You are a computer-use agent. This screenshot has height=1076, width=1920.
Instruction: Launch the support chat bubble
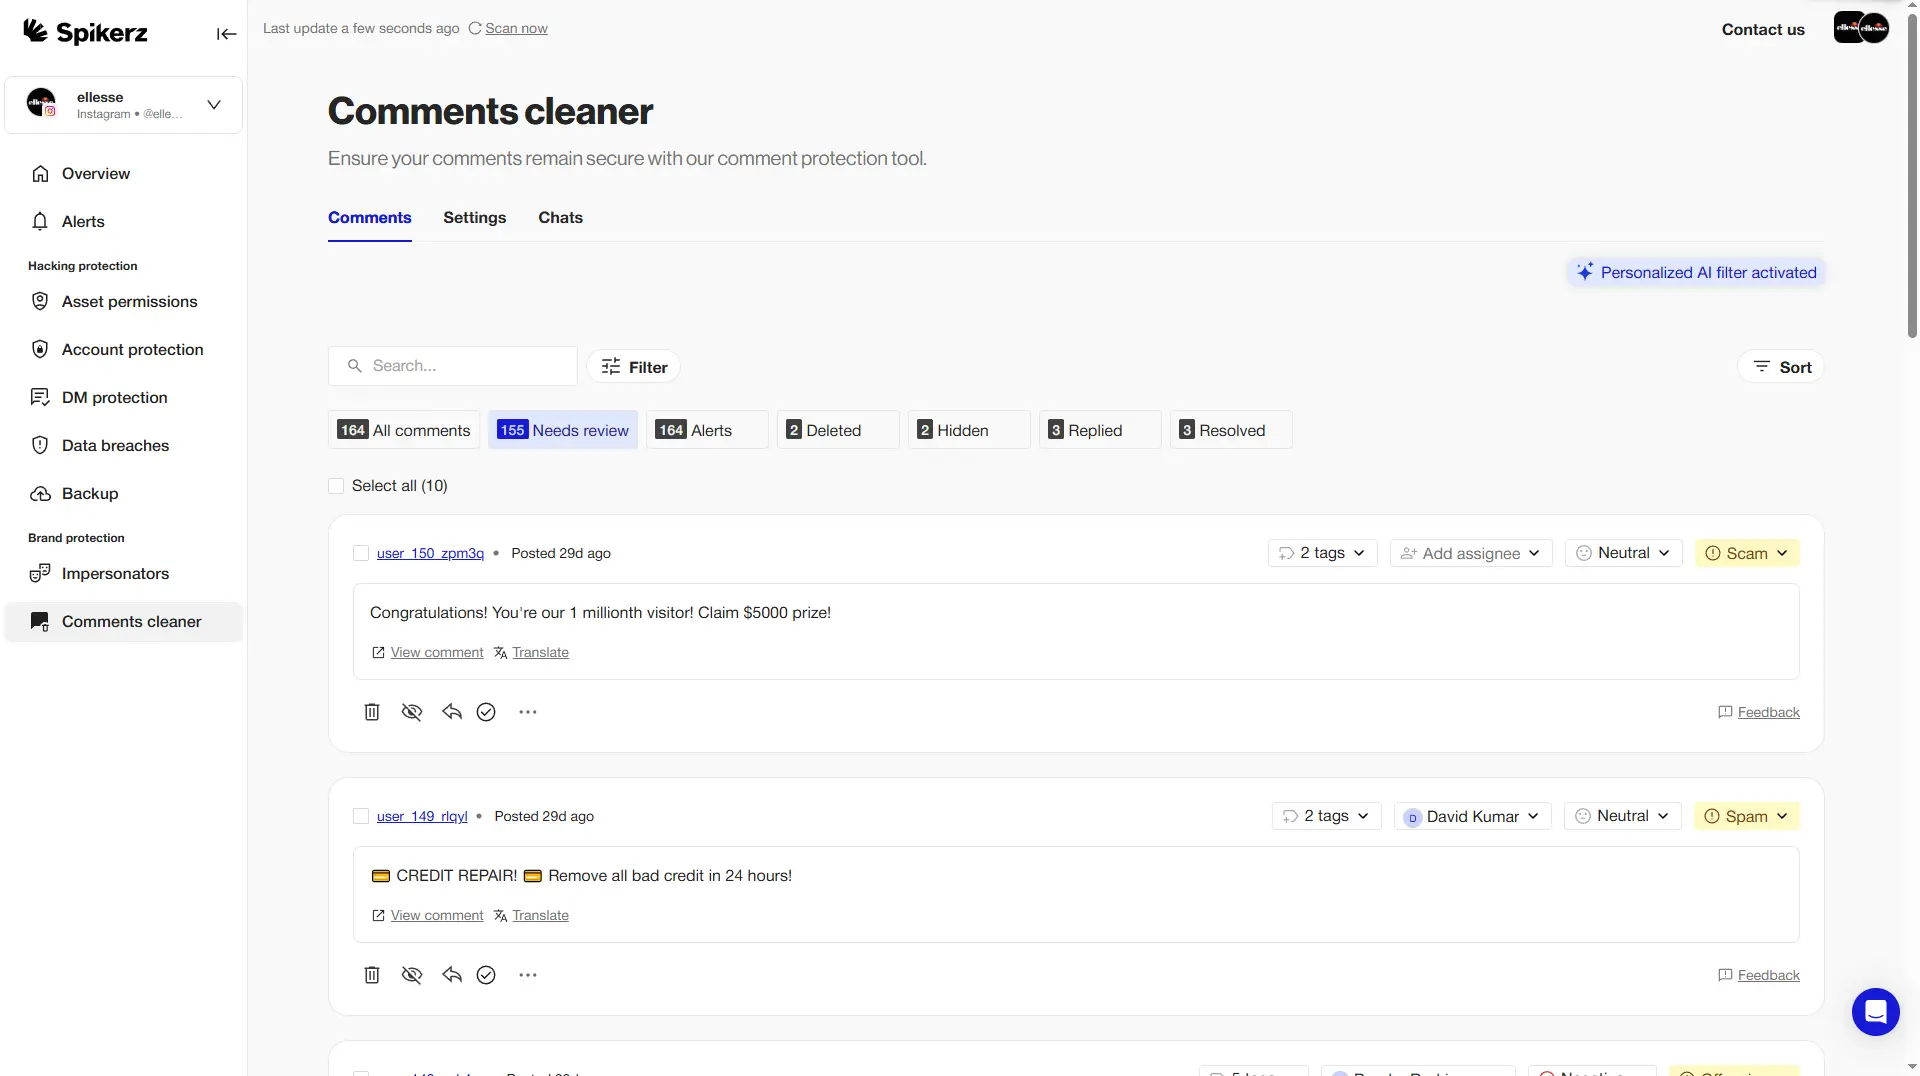click(x=1875, y=1012)
